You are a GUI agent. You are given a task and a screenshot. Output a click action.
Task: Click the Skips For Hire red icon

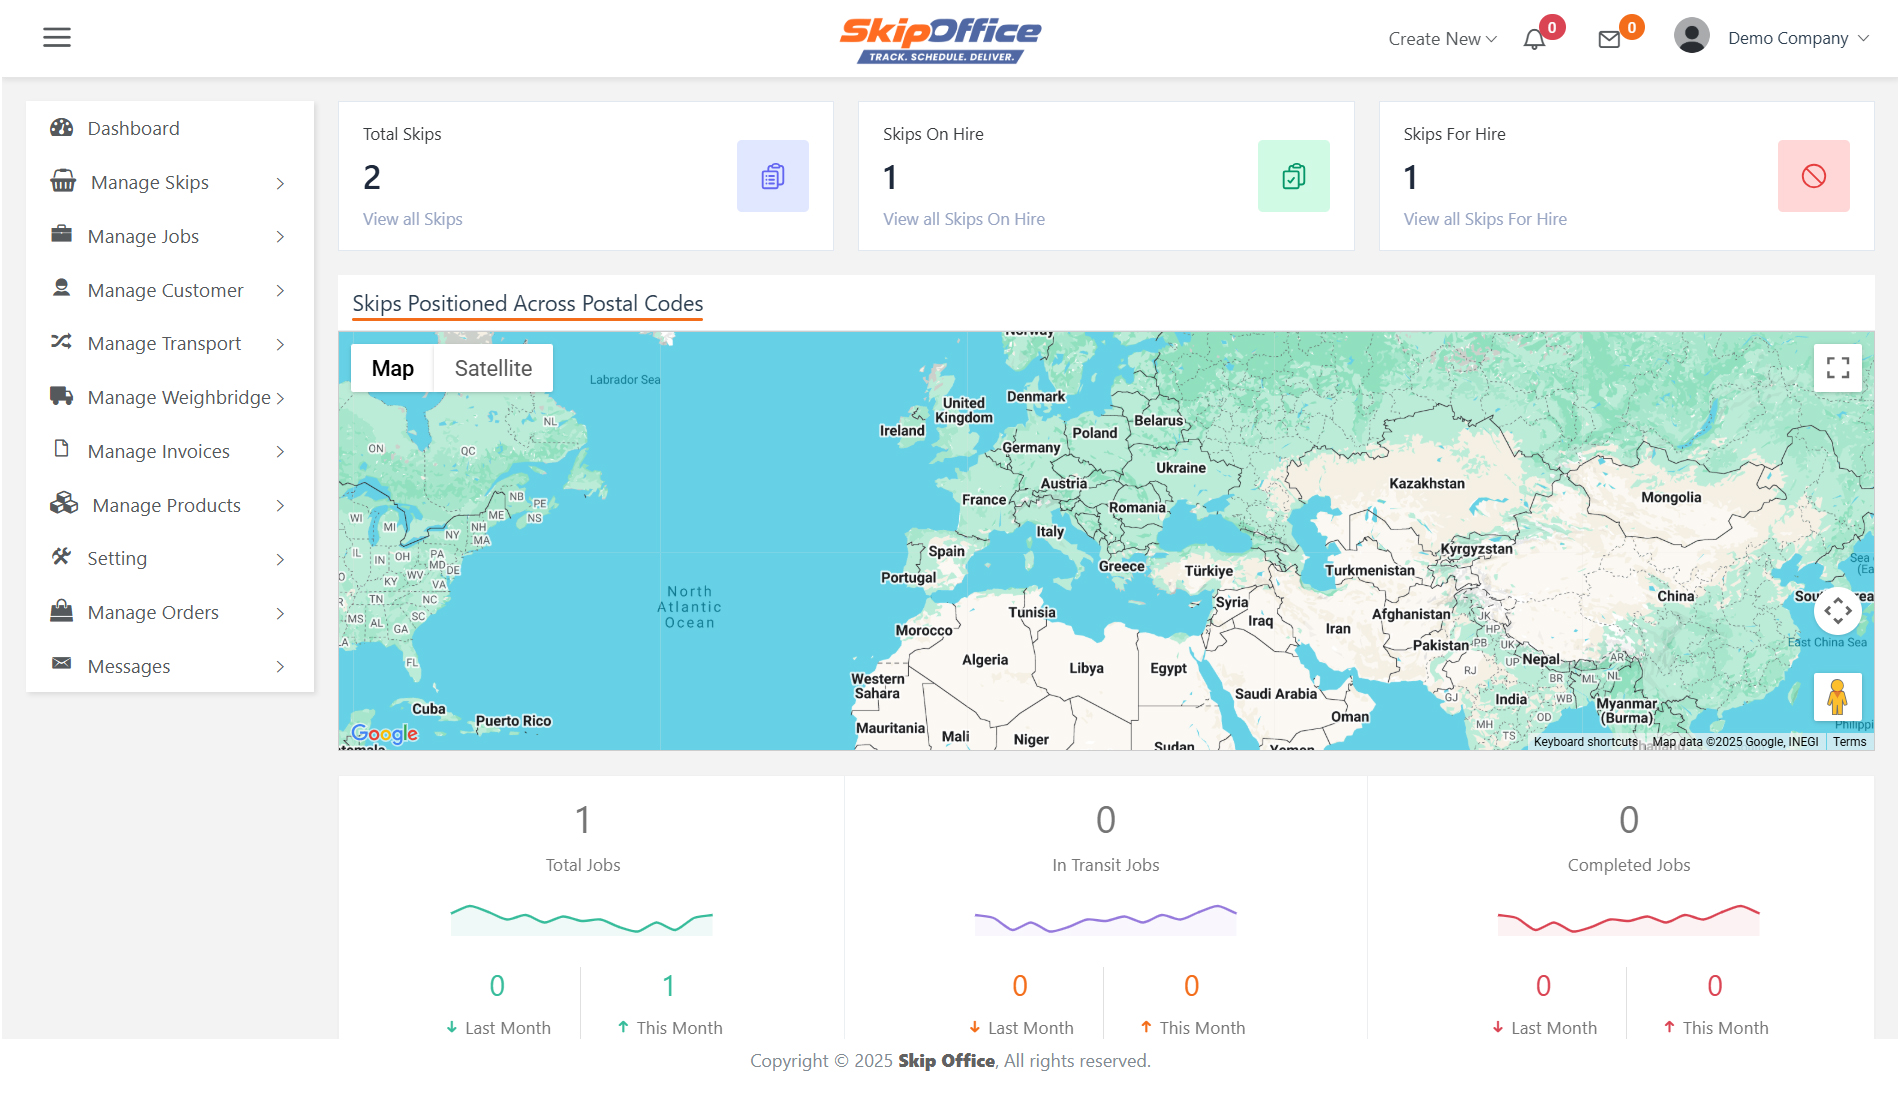click(1813, 176)
